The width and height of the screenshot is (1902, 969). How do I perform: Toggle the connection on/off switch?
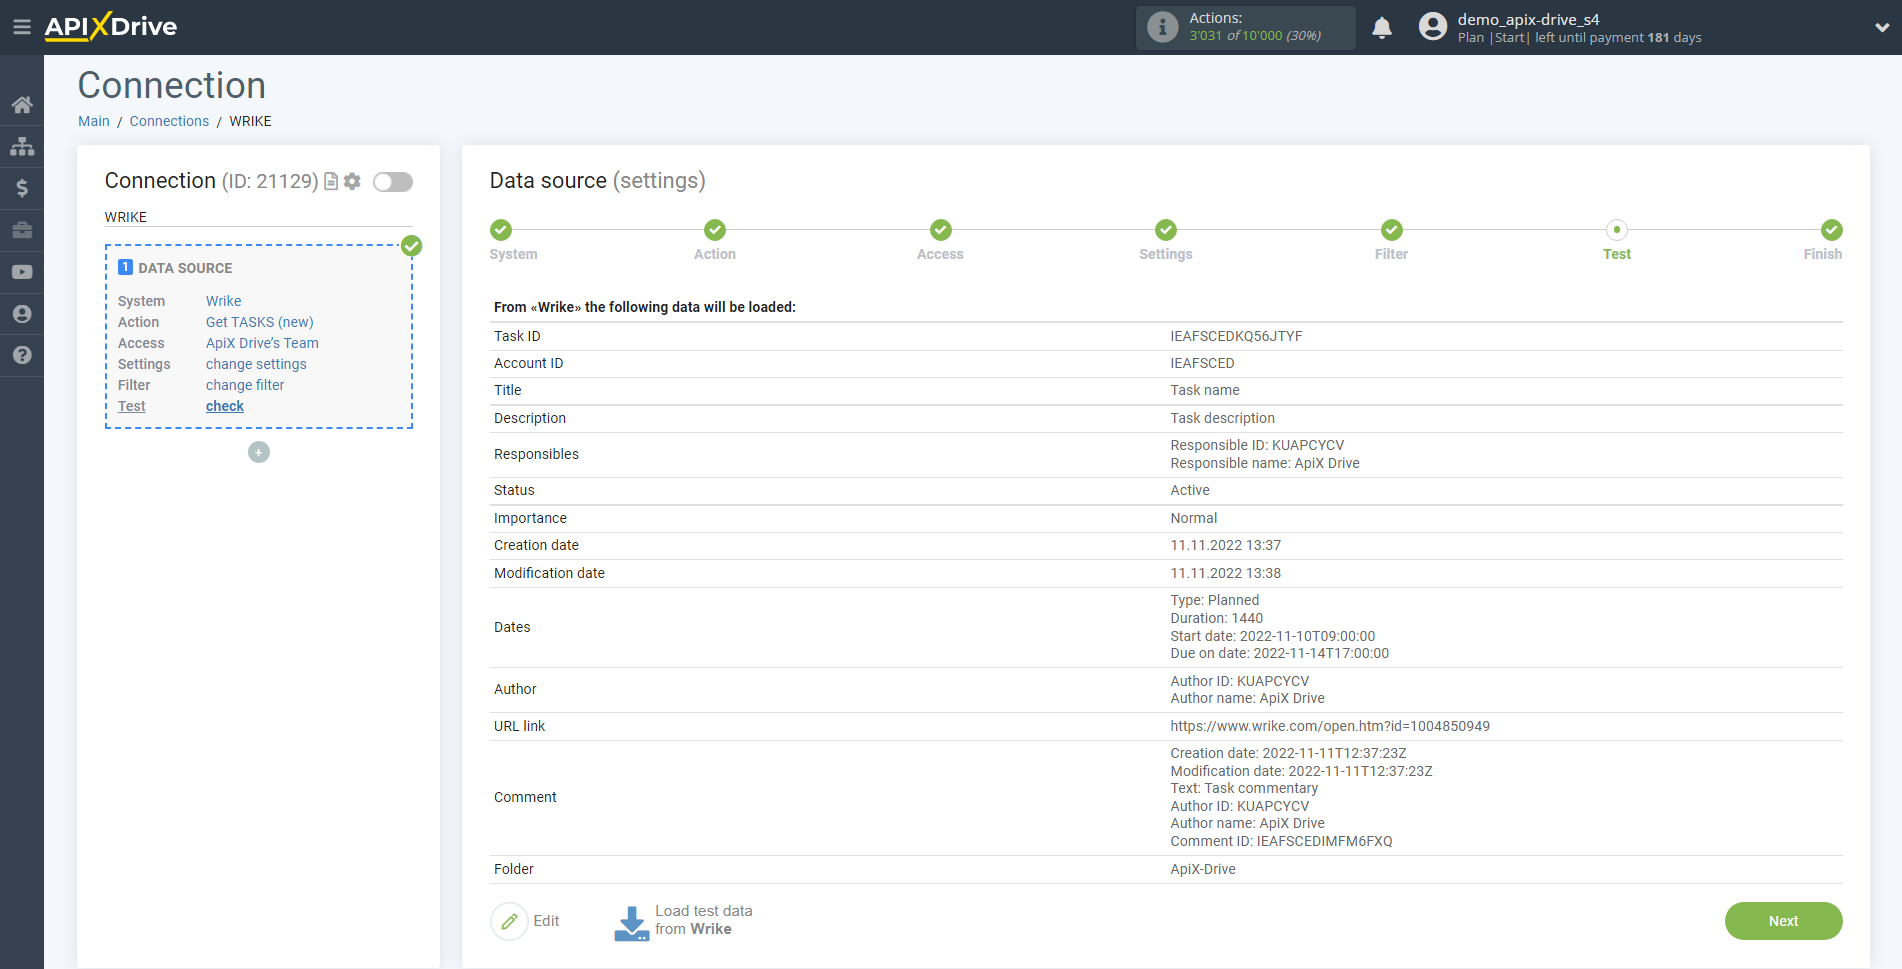(393, 181)
